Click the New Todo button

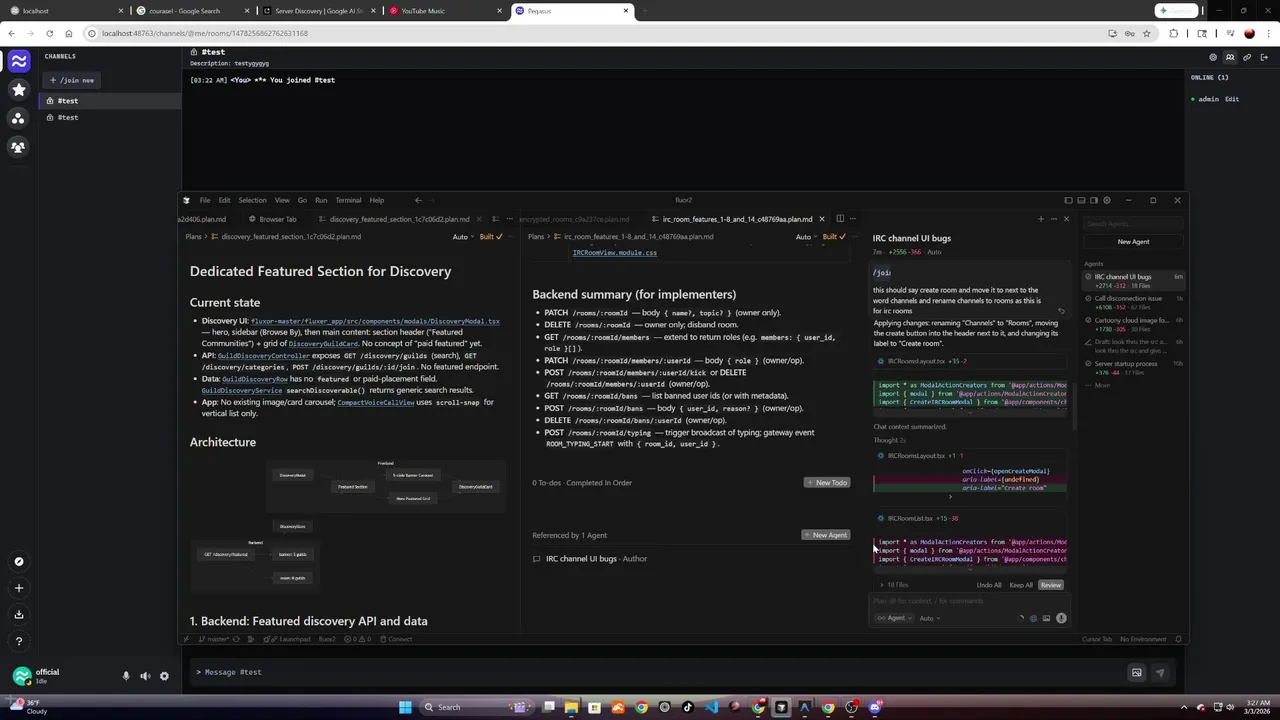coord(827,483)
